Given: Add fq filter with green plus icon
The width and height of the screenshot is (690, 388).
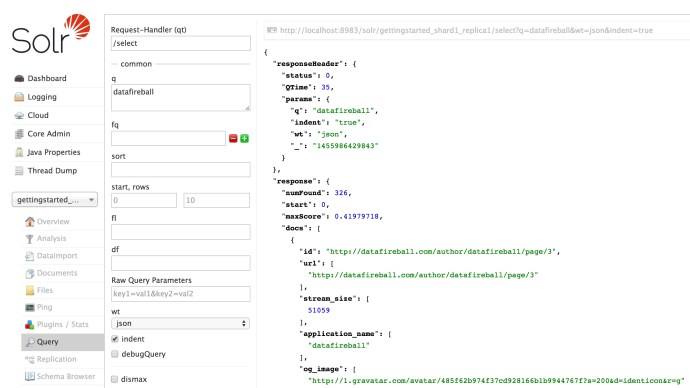Looking at the screenshot, I should click(244, 139).
